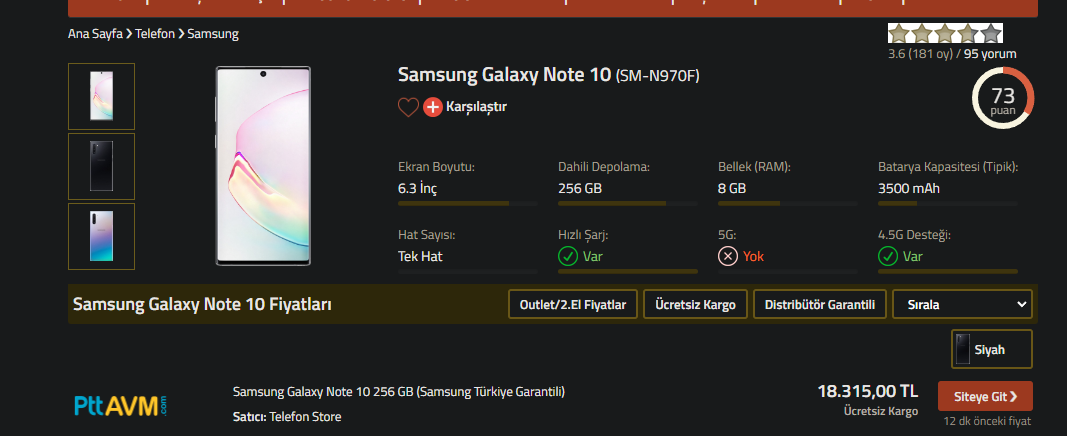Click the 4.5G Desteği check icon

[888, 256]
